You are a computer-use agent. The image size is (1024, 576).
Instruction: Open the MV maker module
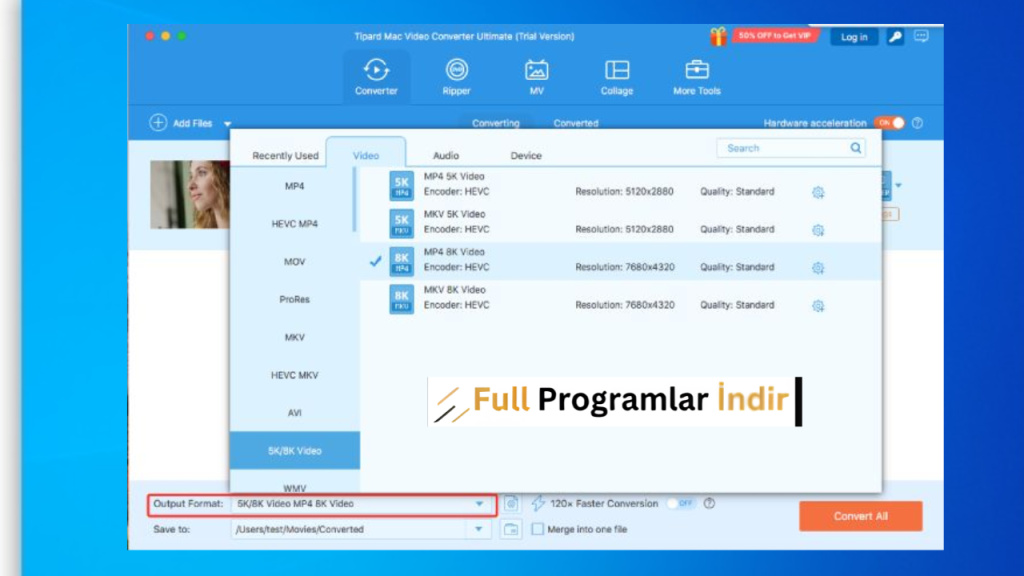(536, 77)
